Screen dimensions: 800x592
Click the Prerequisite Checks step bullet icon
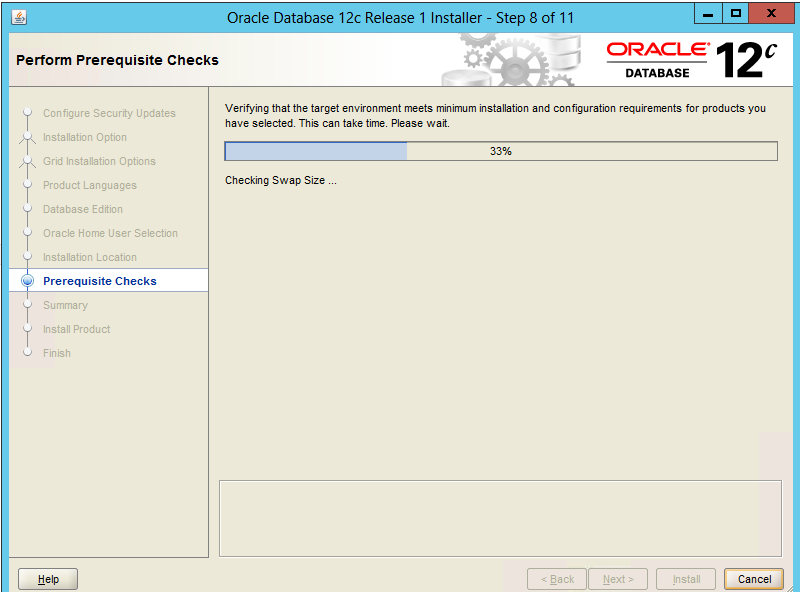pos(27,282)
